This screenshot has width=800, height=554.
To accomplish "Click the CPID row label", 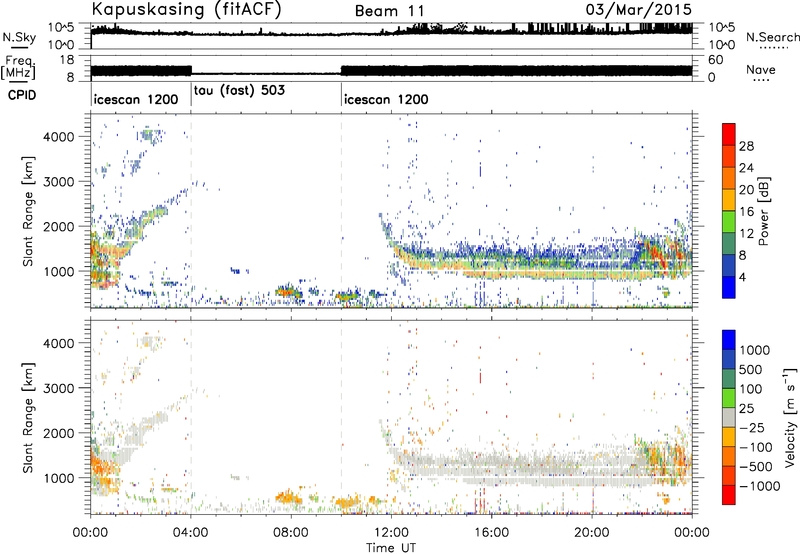I will click(22, 95).
